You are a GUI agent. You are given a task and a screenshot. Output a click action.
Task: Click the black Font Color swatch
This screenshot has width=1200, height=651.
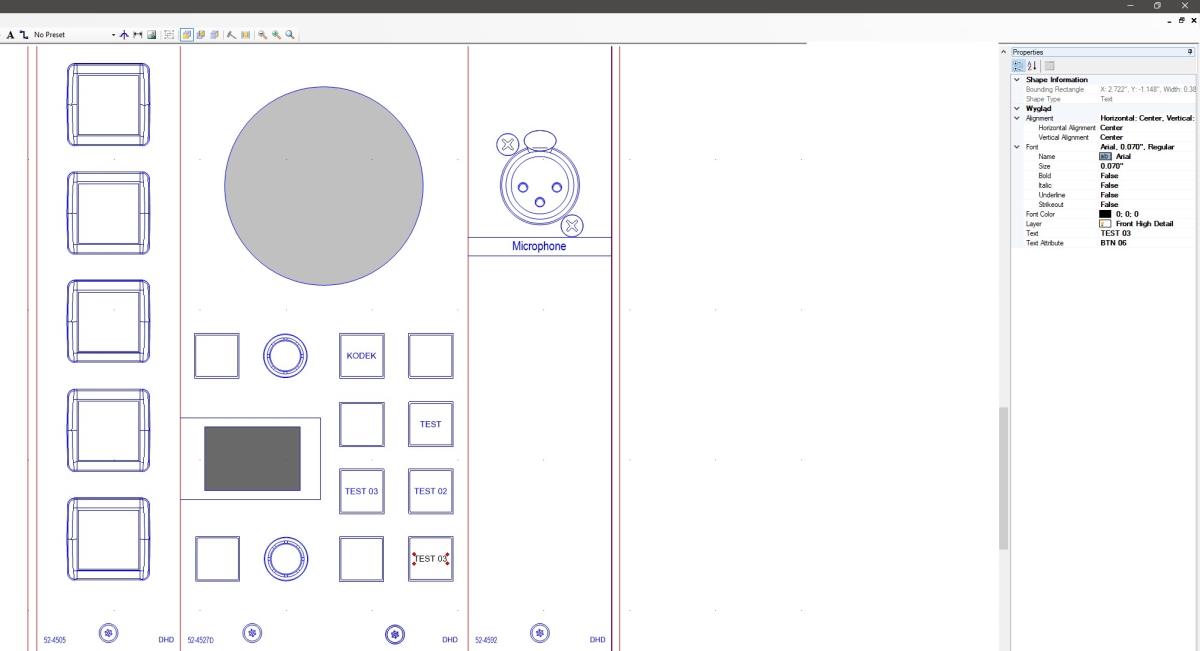(x=1105, y=214)
